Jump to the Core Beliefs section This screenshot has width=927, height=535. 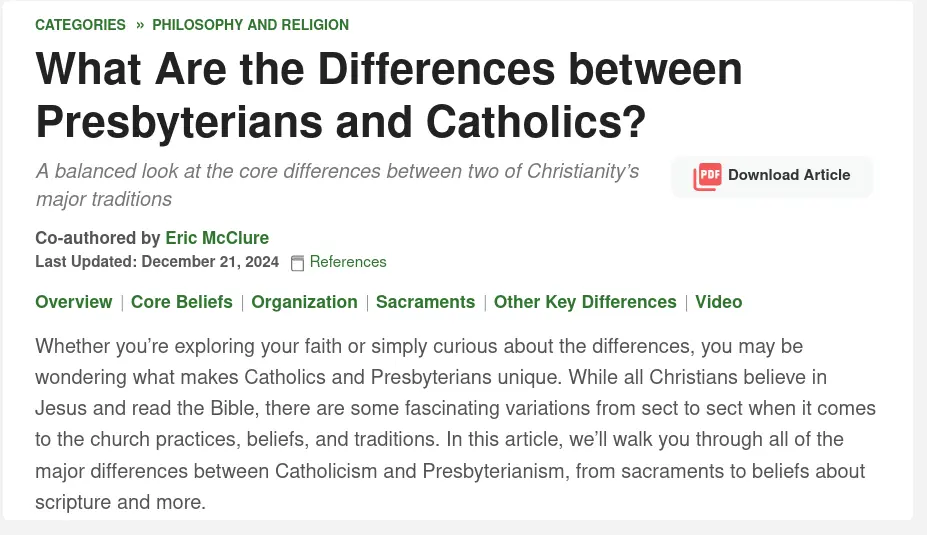(x=181, y=302)
